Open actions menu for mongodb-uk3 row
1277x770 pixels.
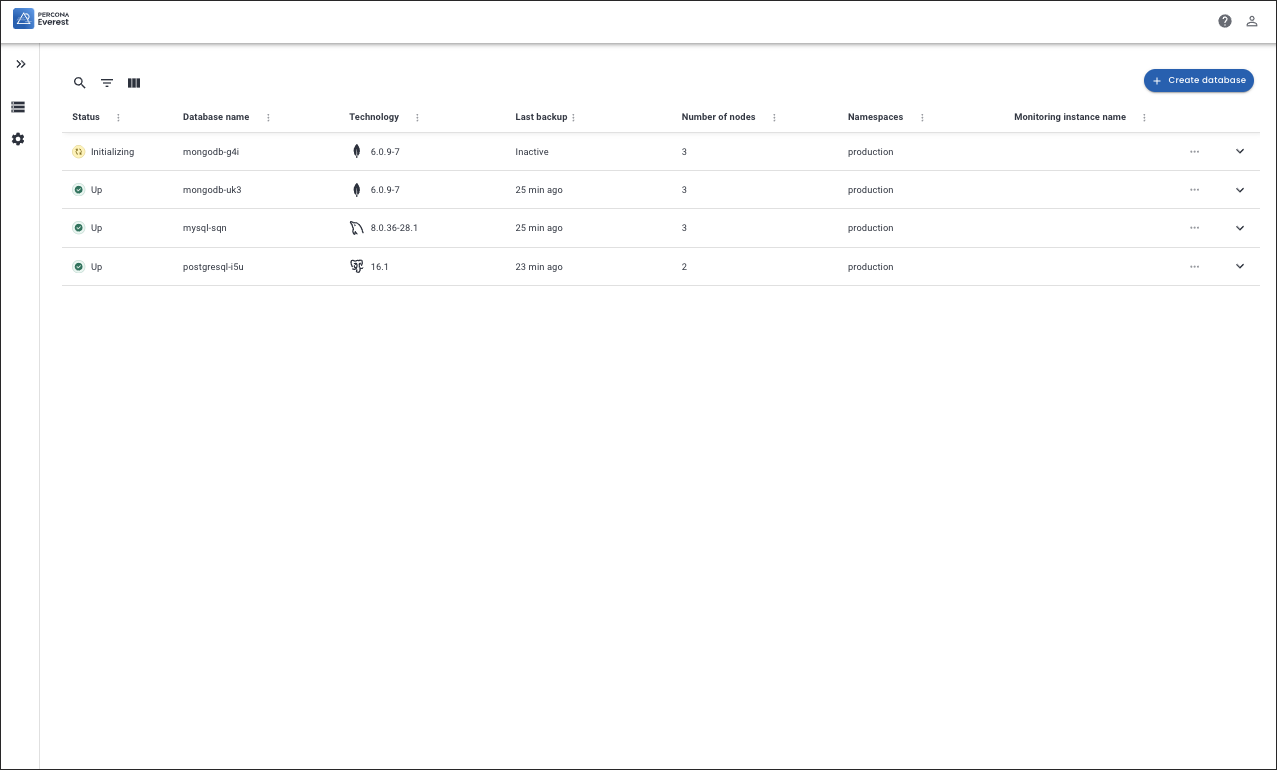pos(1194,190)
